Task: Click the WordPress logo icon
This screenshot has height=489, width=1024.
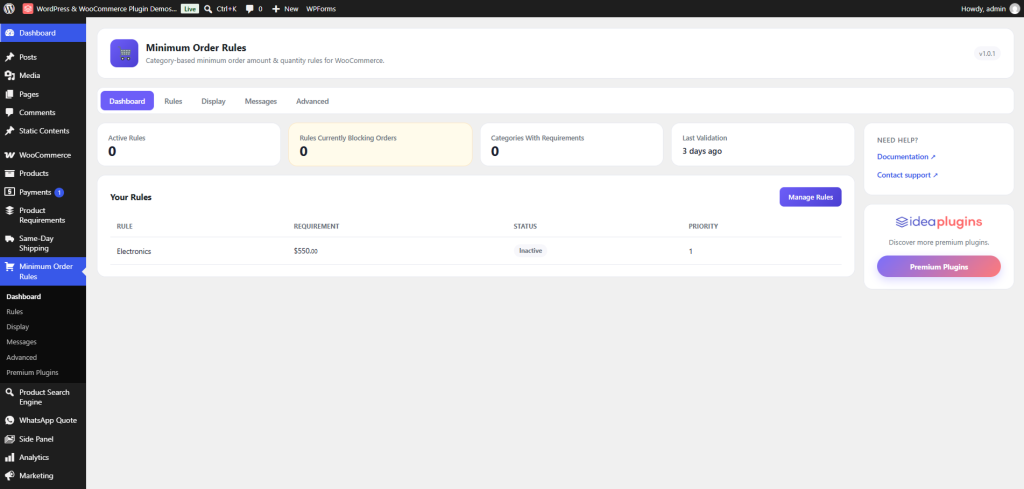Action: click(x=9, y=8)
